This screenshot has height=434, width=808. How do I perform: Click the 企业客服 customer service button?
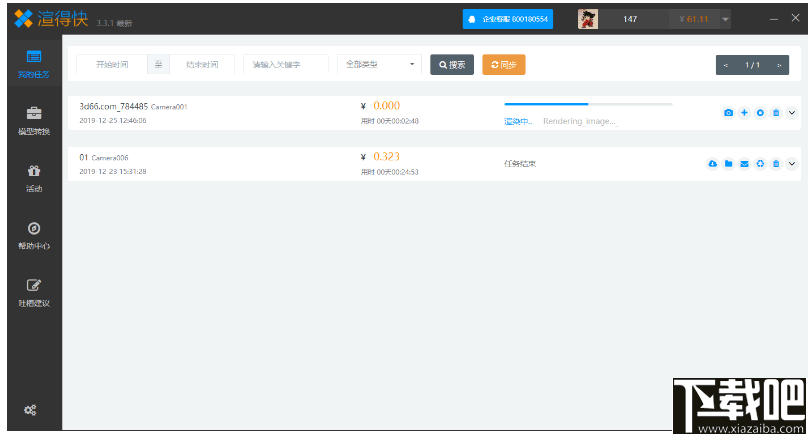tap(508, 19)
